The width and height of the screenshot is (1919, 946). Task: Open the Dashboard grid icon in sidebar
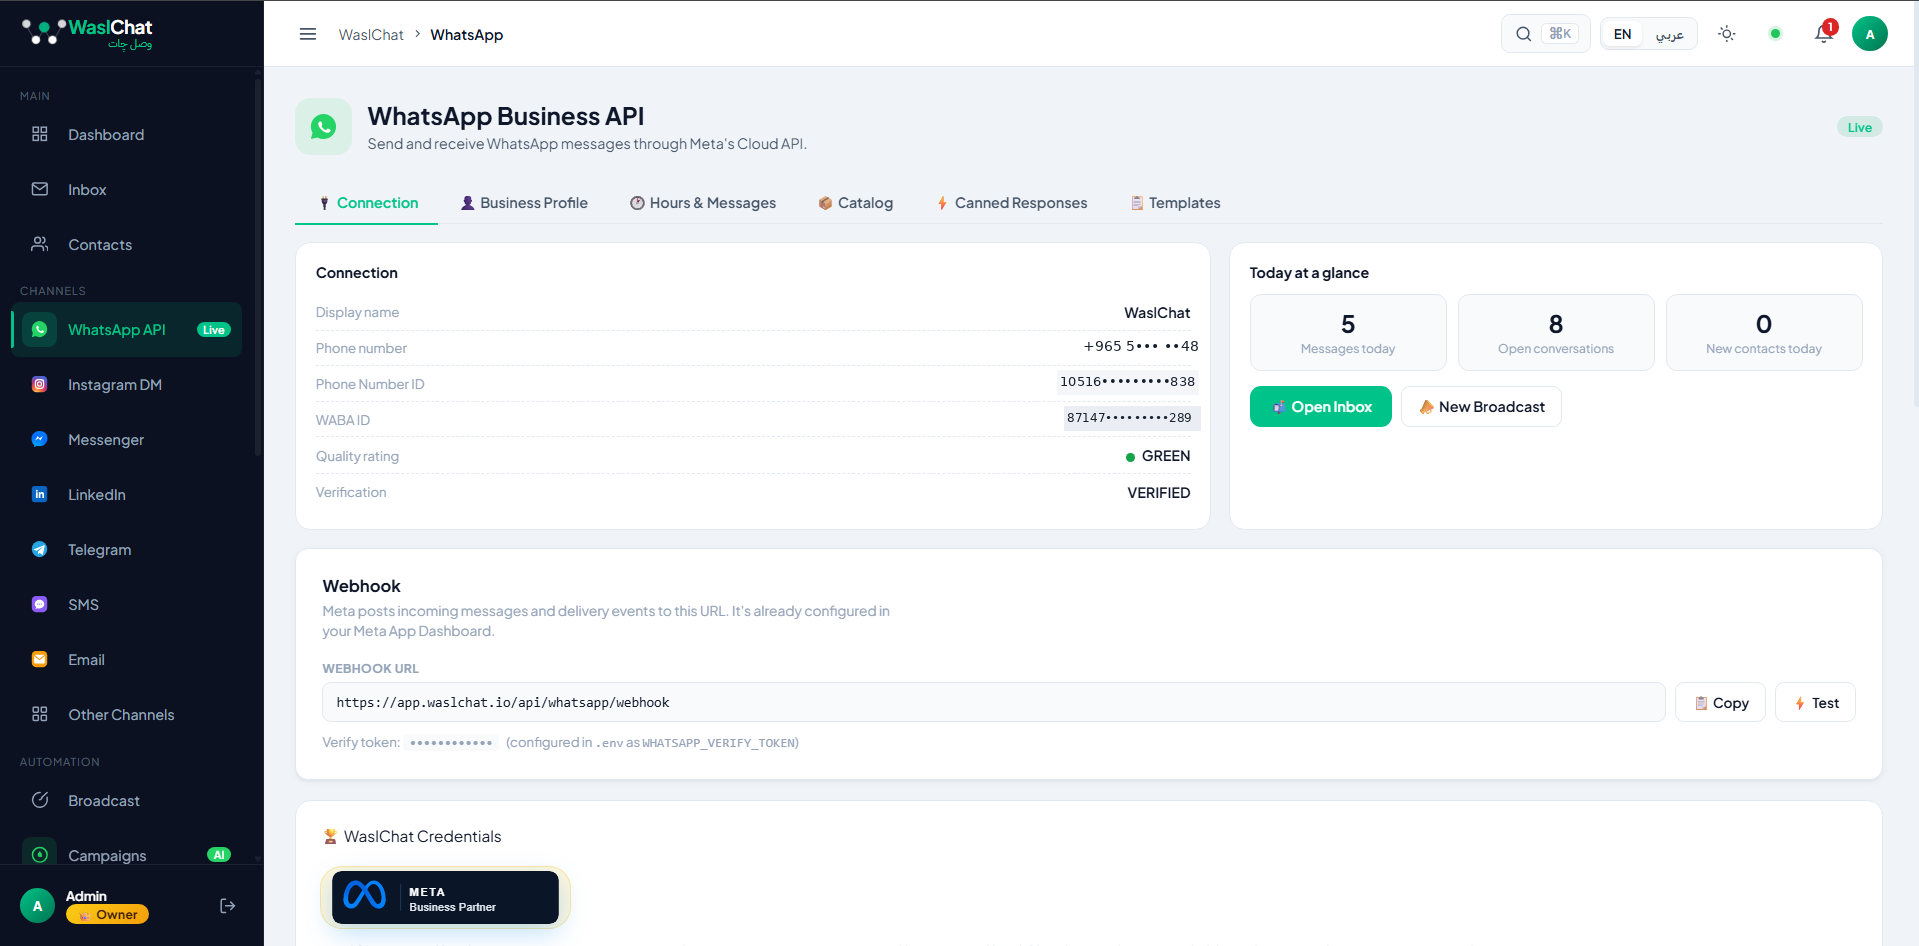pos(40,134)
